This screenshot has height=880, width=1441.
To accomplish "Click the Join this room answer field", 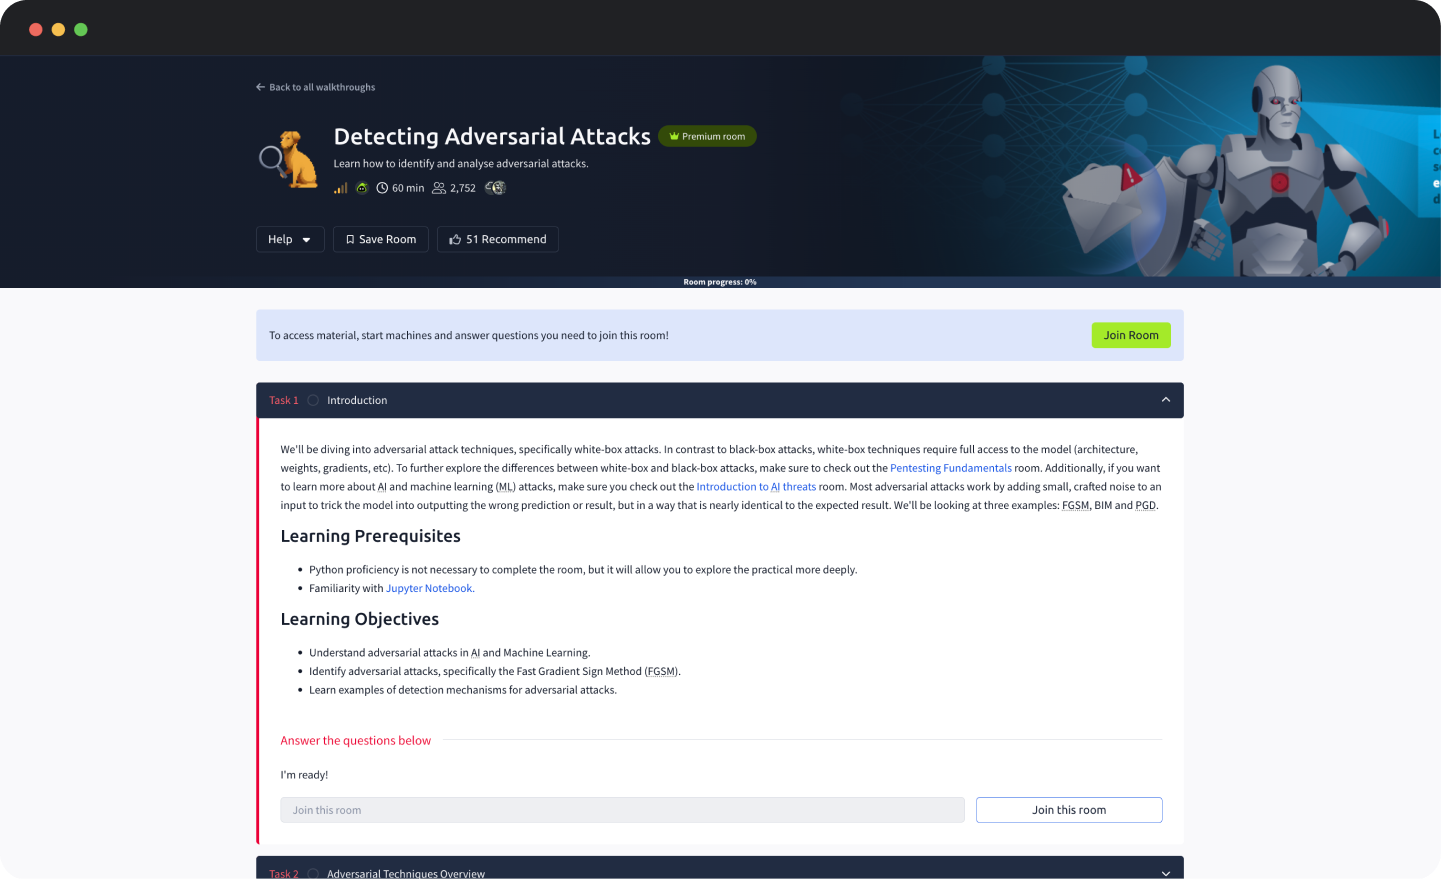I will pyautogui.click(x=622, y=810).
